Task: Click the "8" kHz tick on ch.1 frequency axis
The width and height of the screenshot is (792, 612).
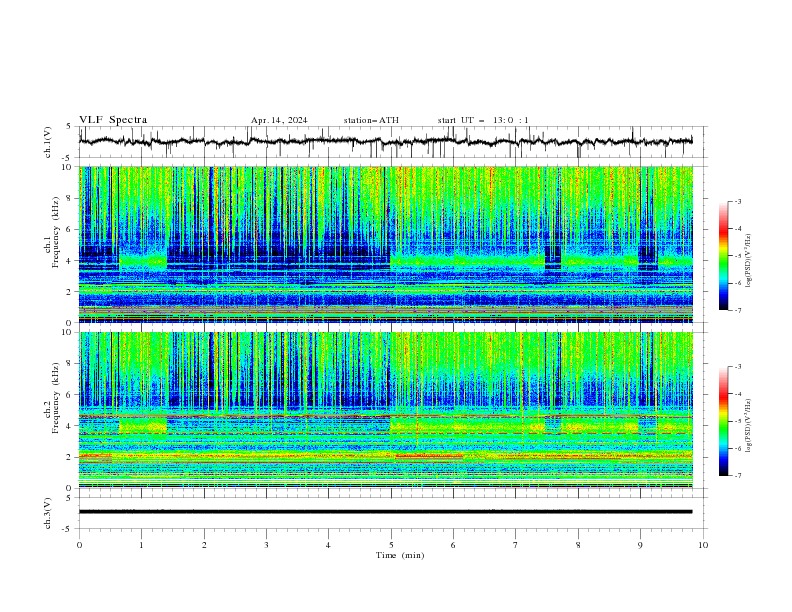Action: (x=71, y=198)
